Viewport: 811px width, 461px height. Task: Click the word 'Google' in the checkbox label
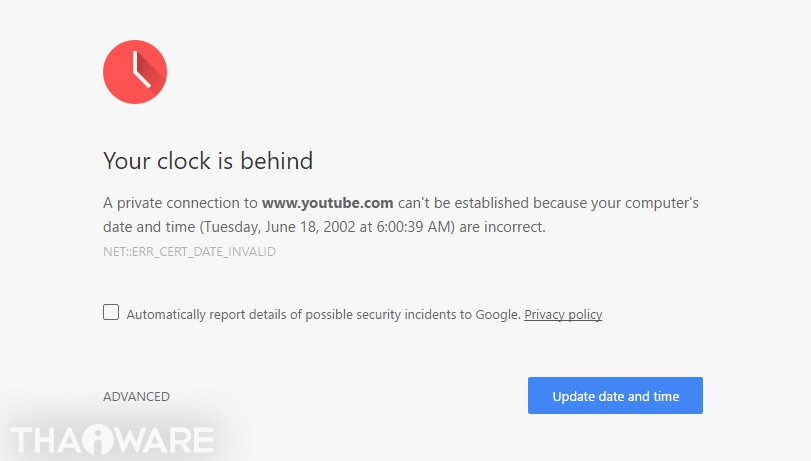click(x=498, y=314)
